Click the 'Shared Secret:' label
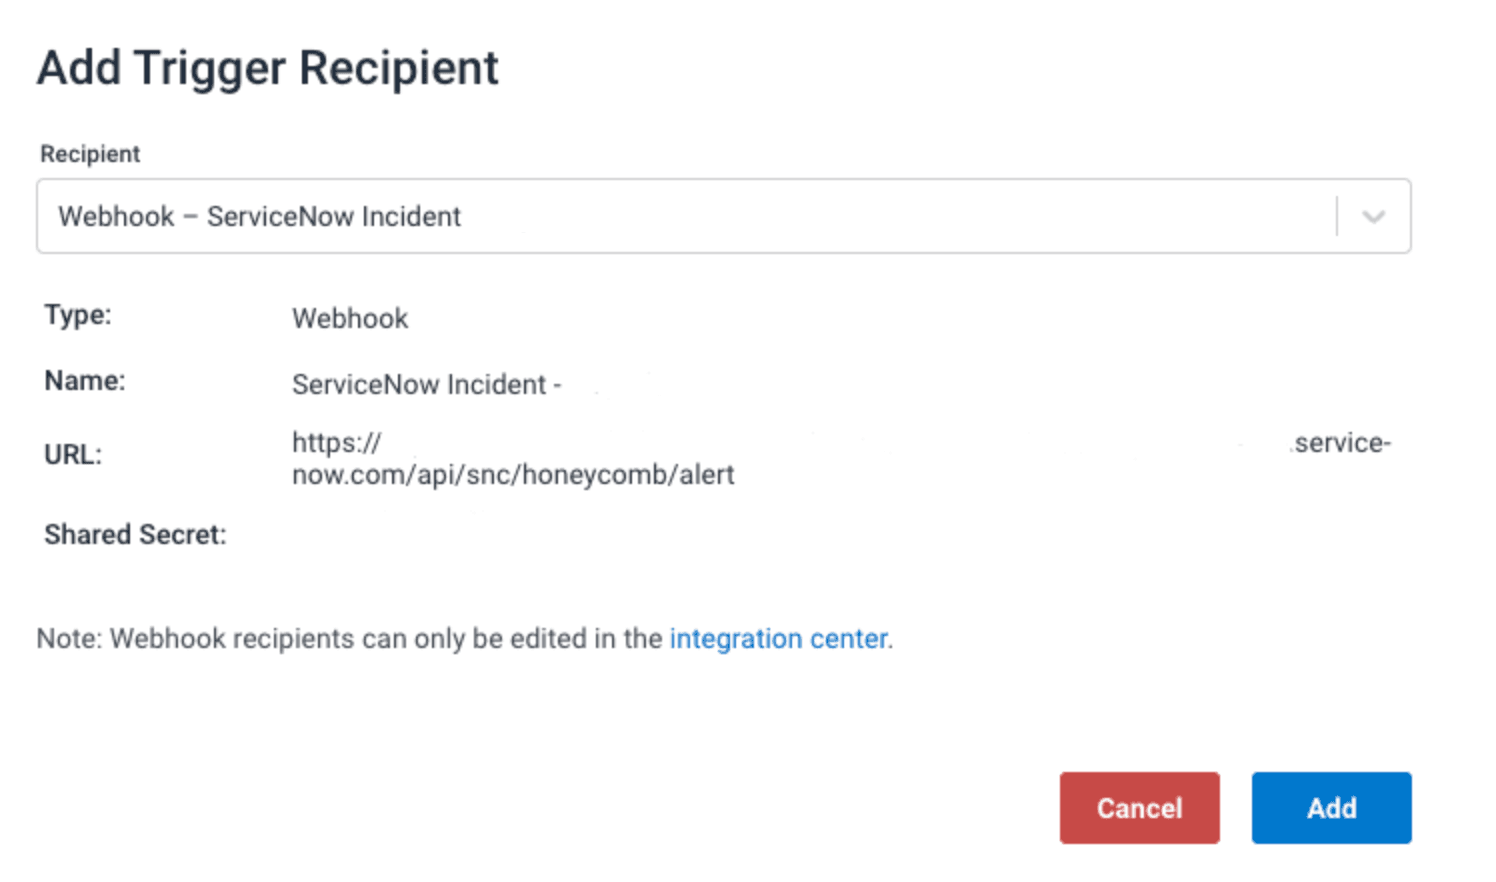 [x=135, y=535]
